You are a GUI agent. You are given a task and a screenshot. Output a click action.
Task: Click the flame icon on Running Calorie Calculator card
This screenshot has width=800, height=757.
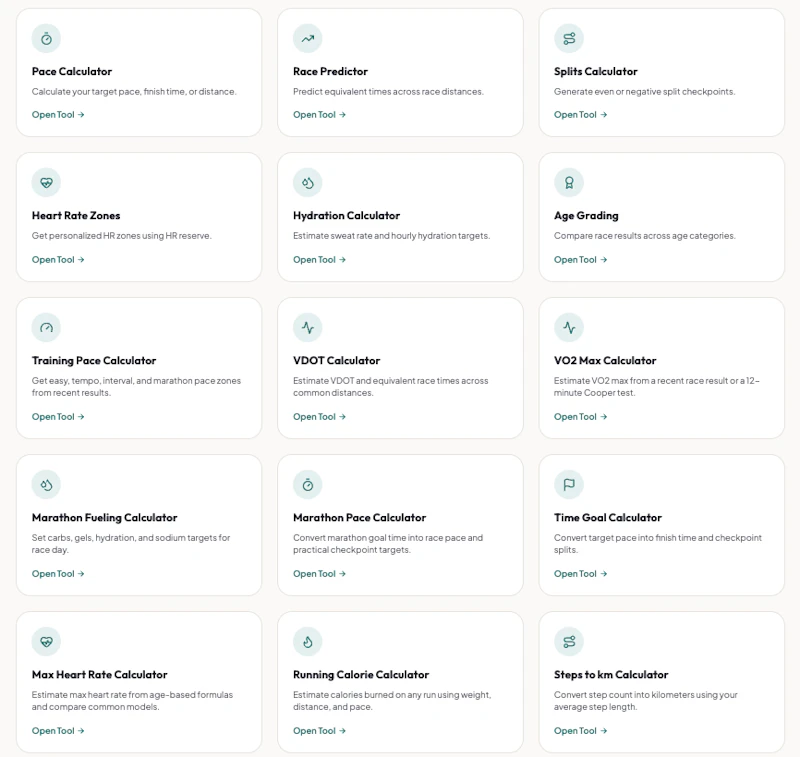[x=308, y=642]
